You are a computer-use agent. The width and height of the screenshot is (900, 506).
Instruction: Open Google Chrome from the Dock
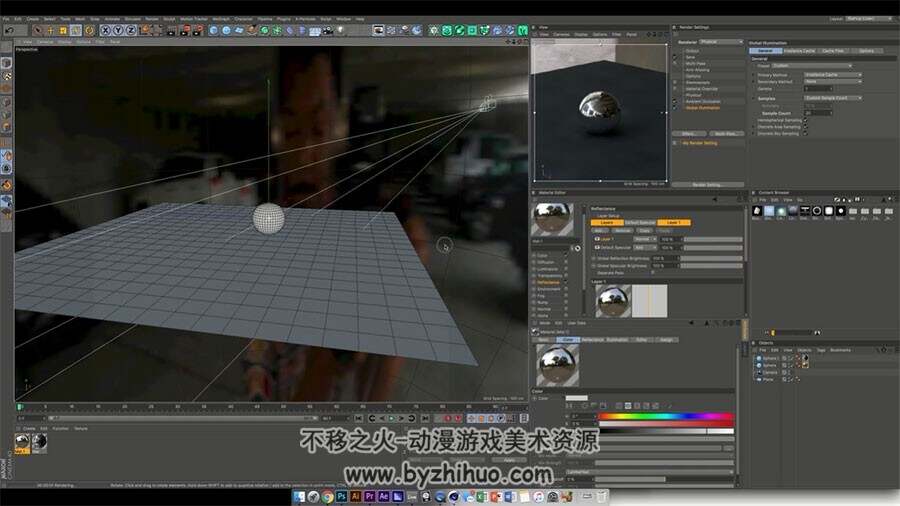point(327,496)
